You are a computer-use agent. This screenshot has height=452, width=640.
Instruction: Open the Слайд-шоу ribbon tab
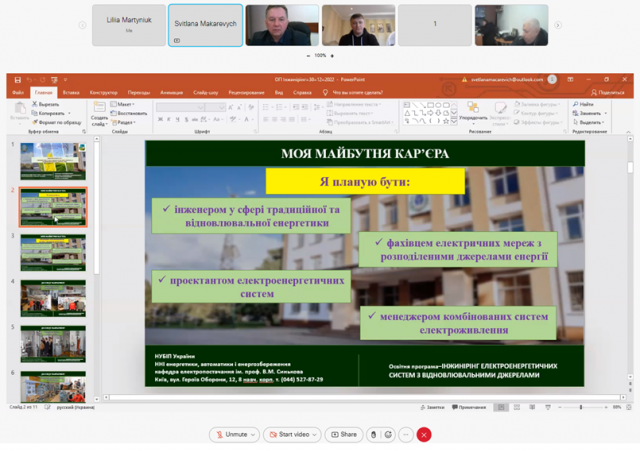click(206, 93)
